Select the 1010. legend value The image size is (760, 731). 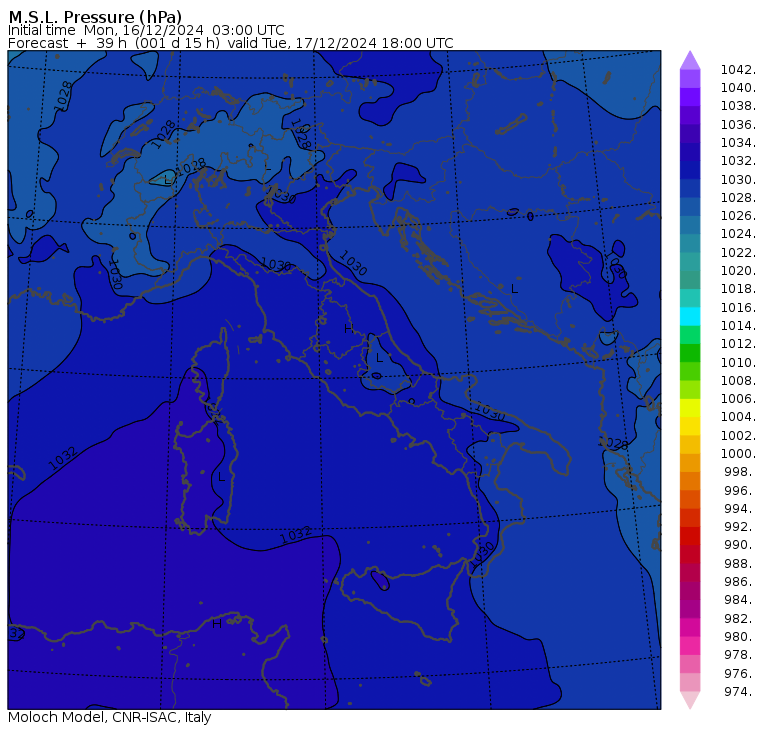pyautogui.click(x=738, y=362)
